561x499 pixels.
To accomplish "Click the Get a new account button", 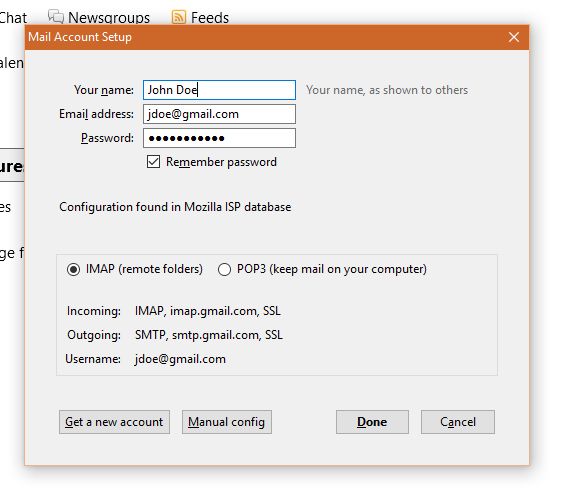I will (114, 422).
